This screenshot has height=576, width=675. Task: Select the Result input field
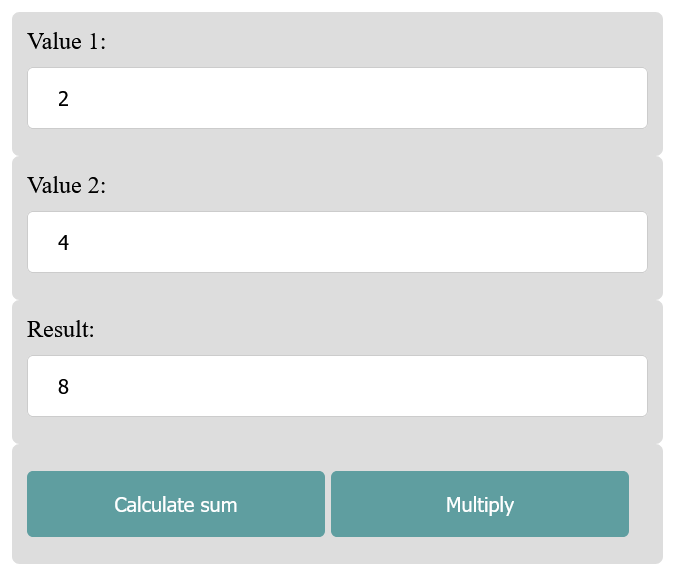pyautogui.click(x=337, y=386)
